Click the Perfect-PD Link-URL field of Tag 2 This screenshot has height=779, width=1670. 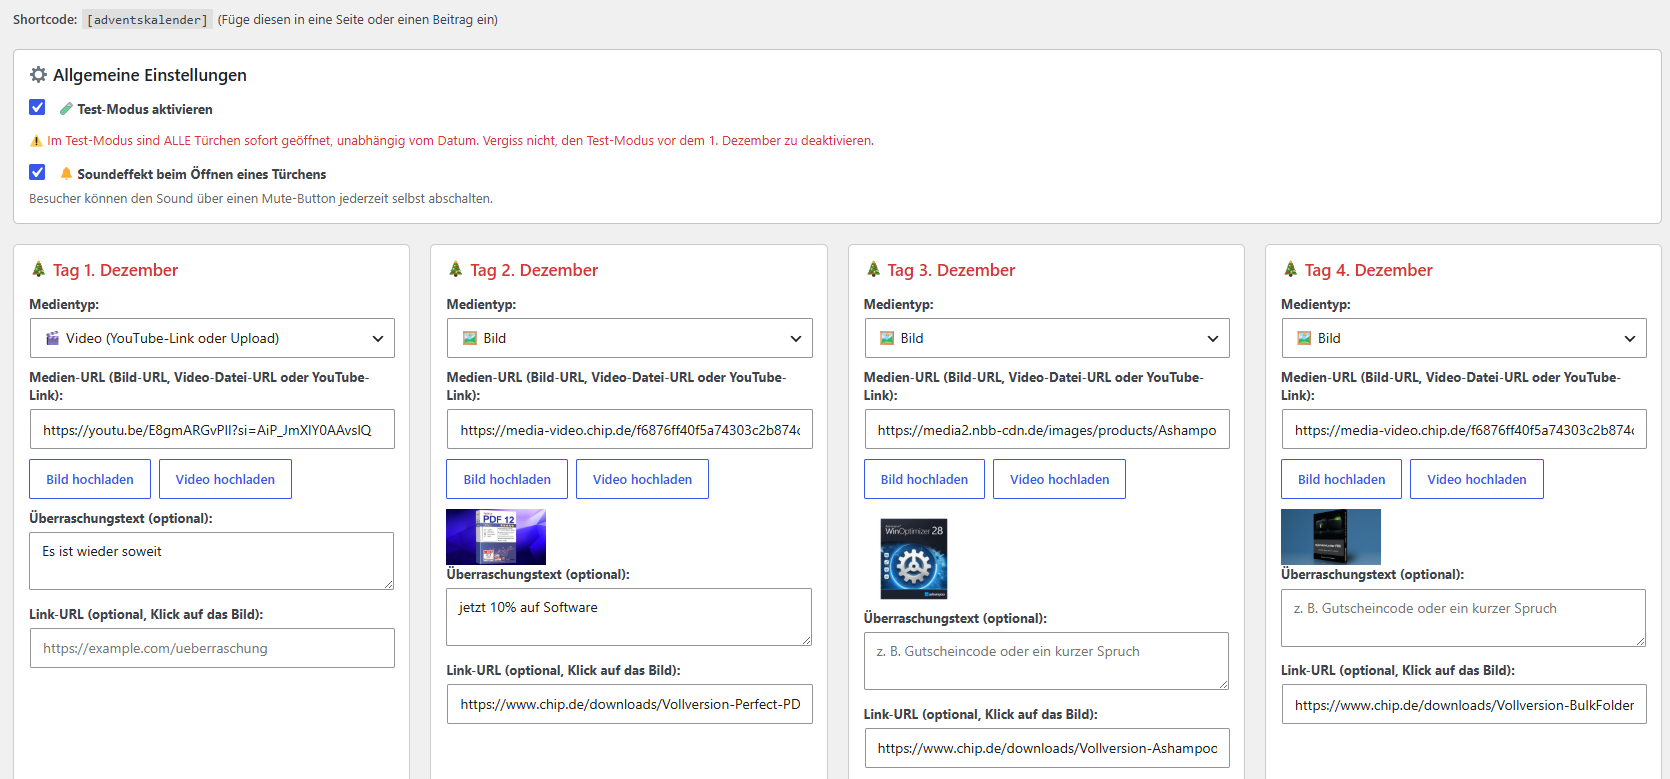pos(629,704)
